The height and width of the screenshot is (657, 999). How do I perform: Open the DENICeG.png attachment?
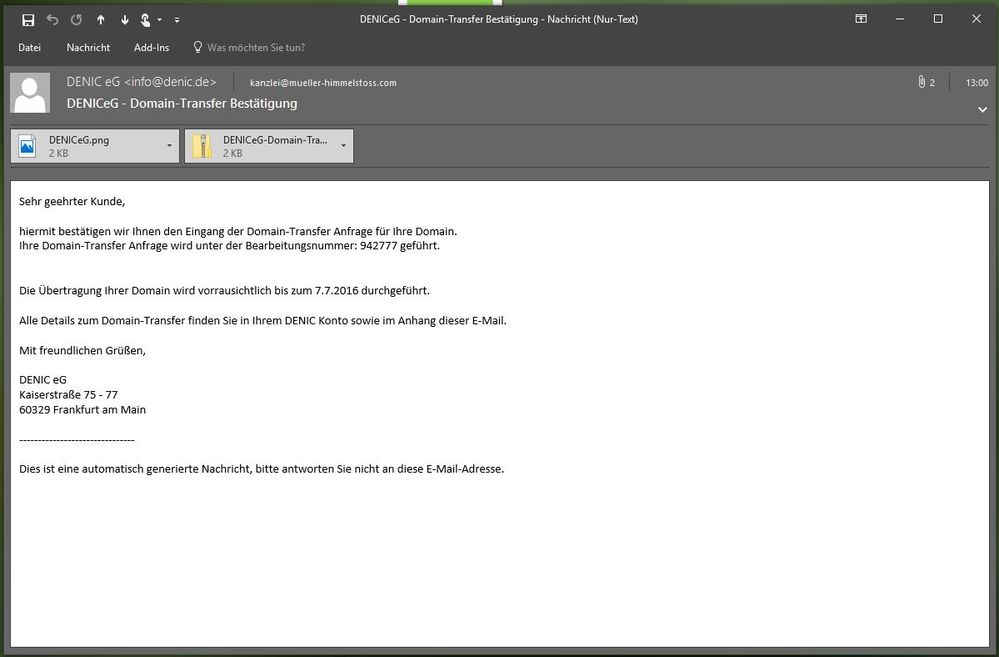click(95, 146)
